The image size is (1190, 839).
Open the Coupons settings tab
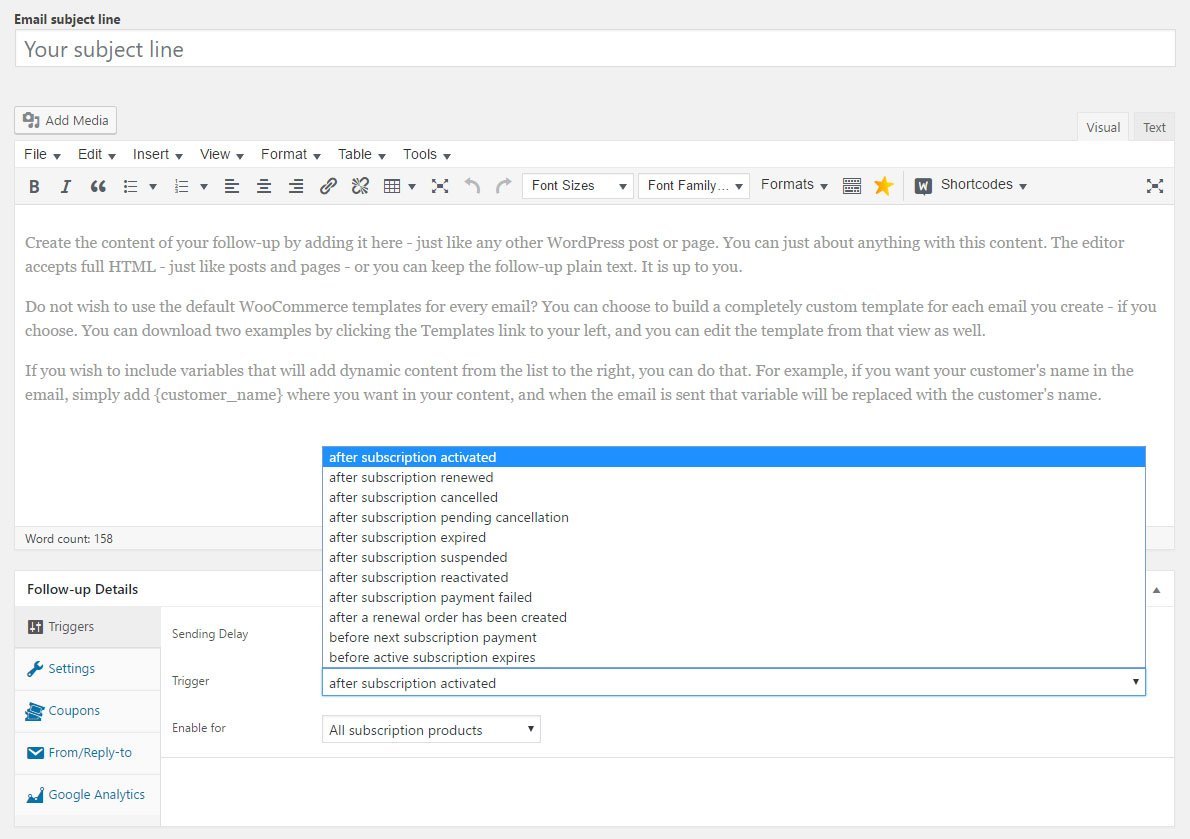click(x=74, y=711)
